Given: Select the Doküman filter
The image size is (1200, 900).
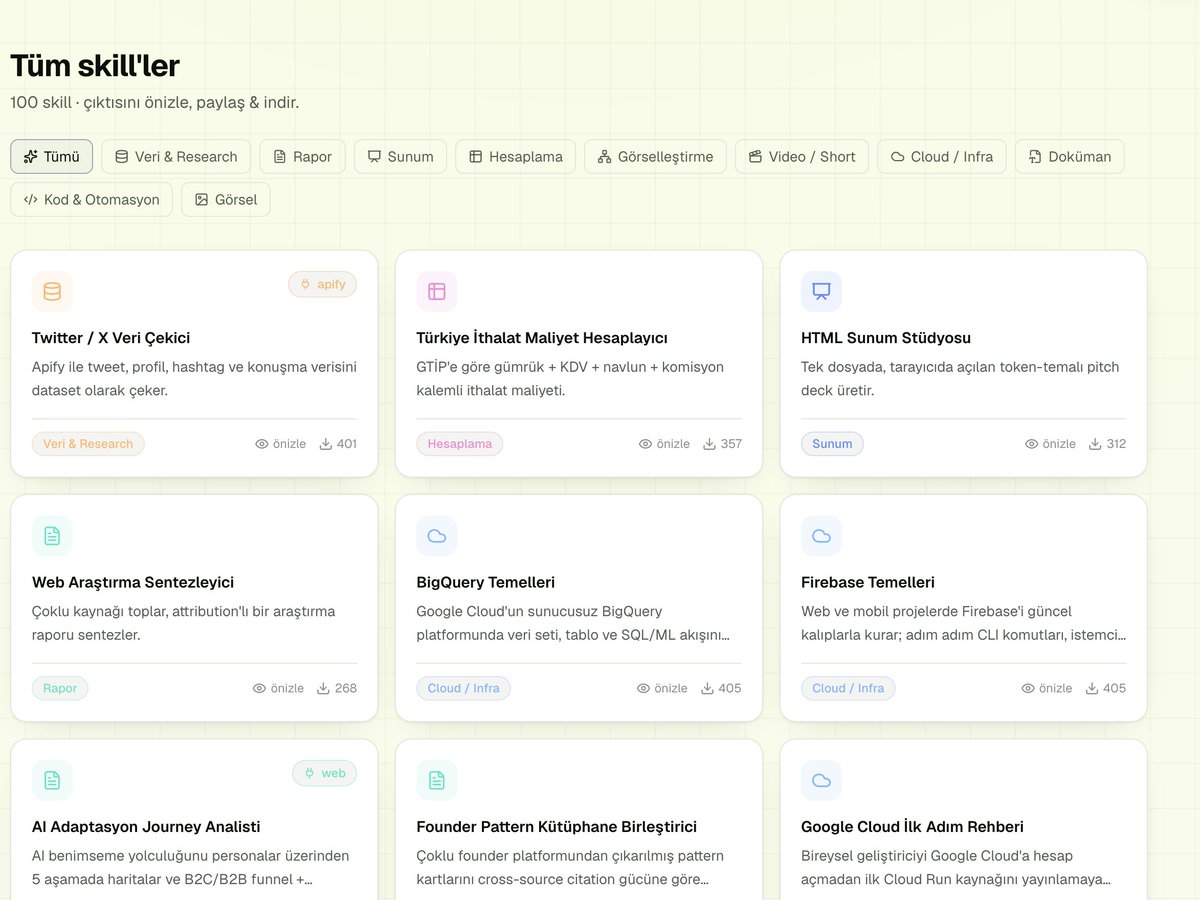Looking at the screenshot, I should [x=1070, y=156].
